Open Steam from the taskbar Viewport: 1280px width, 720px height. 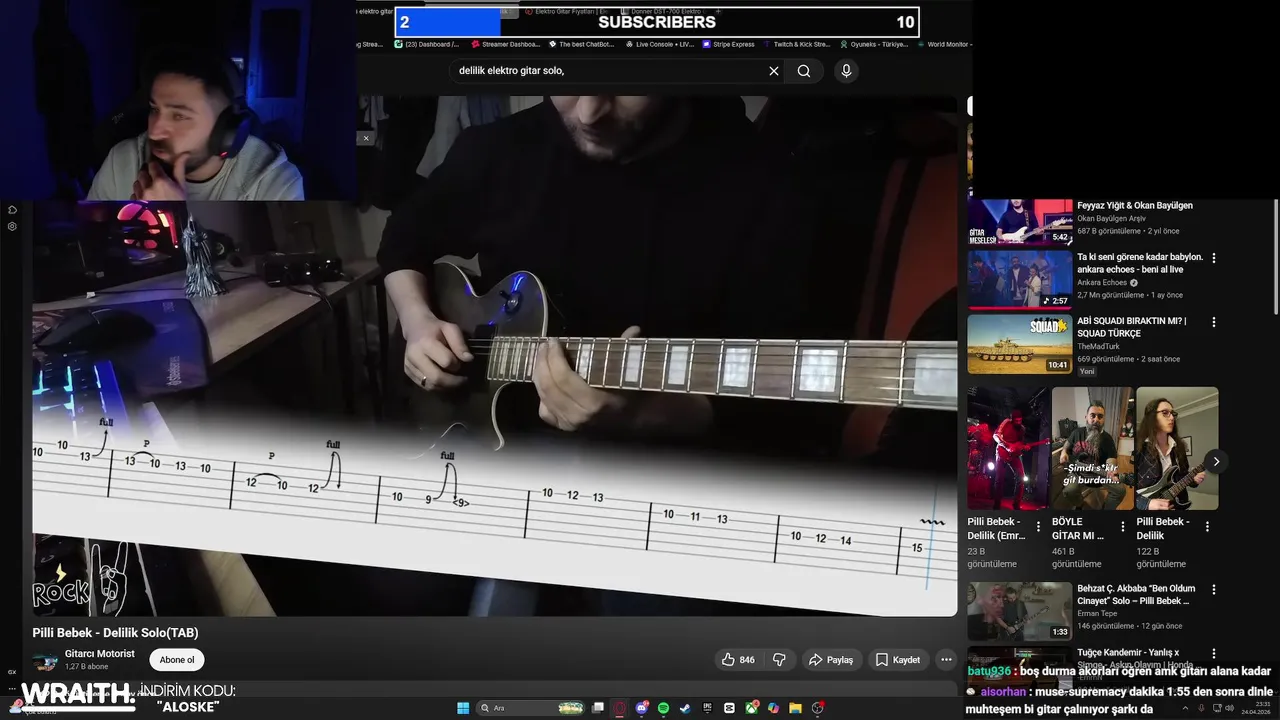685,708
